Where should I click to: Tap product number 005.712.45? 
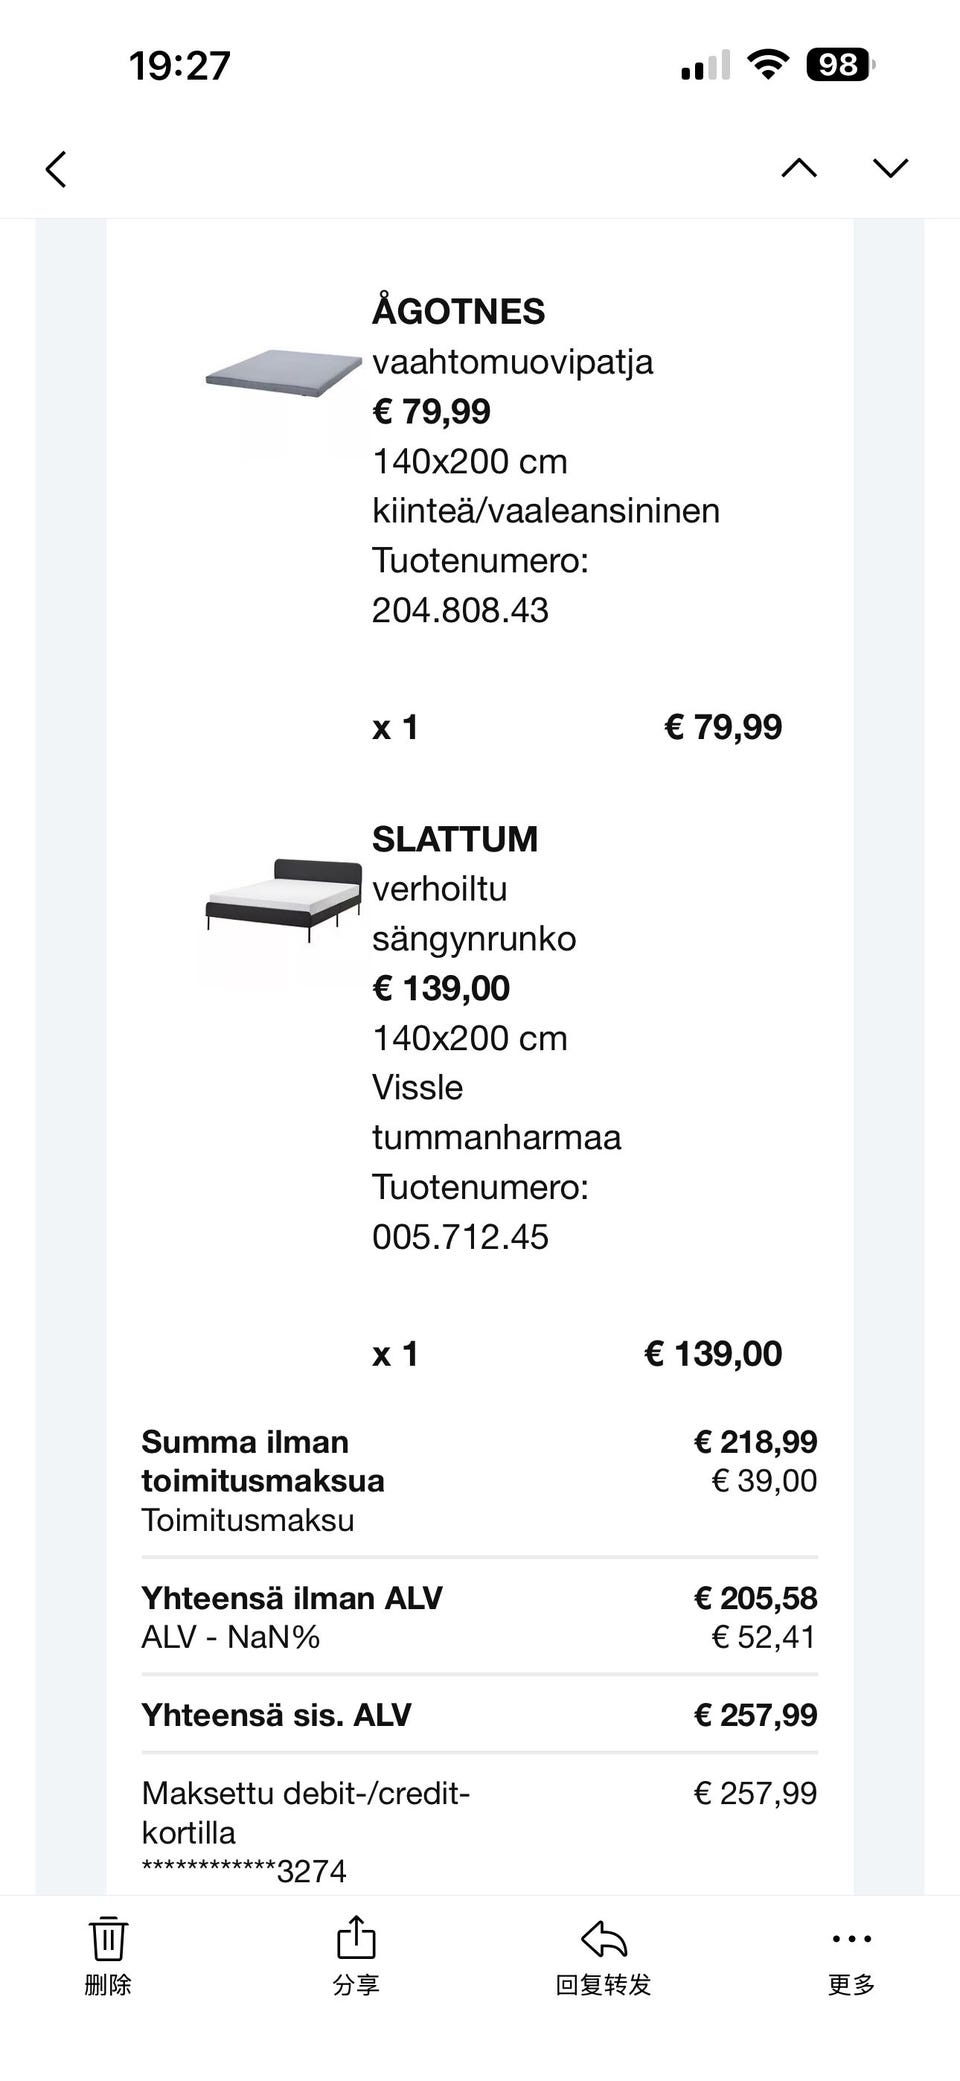[460, 1237]
